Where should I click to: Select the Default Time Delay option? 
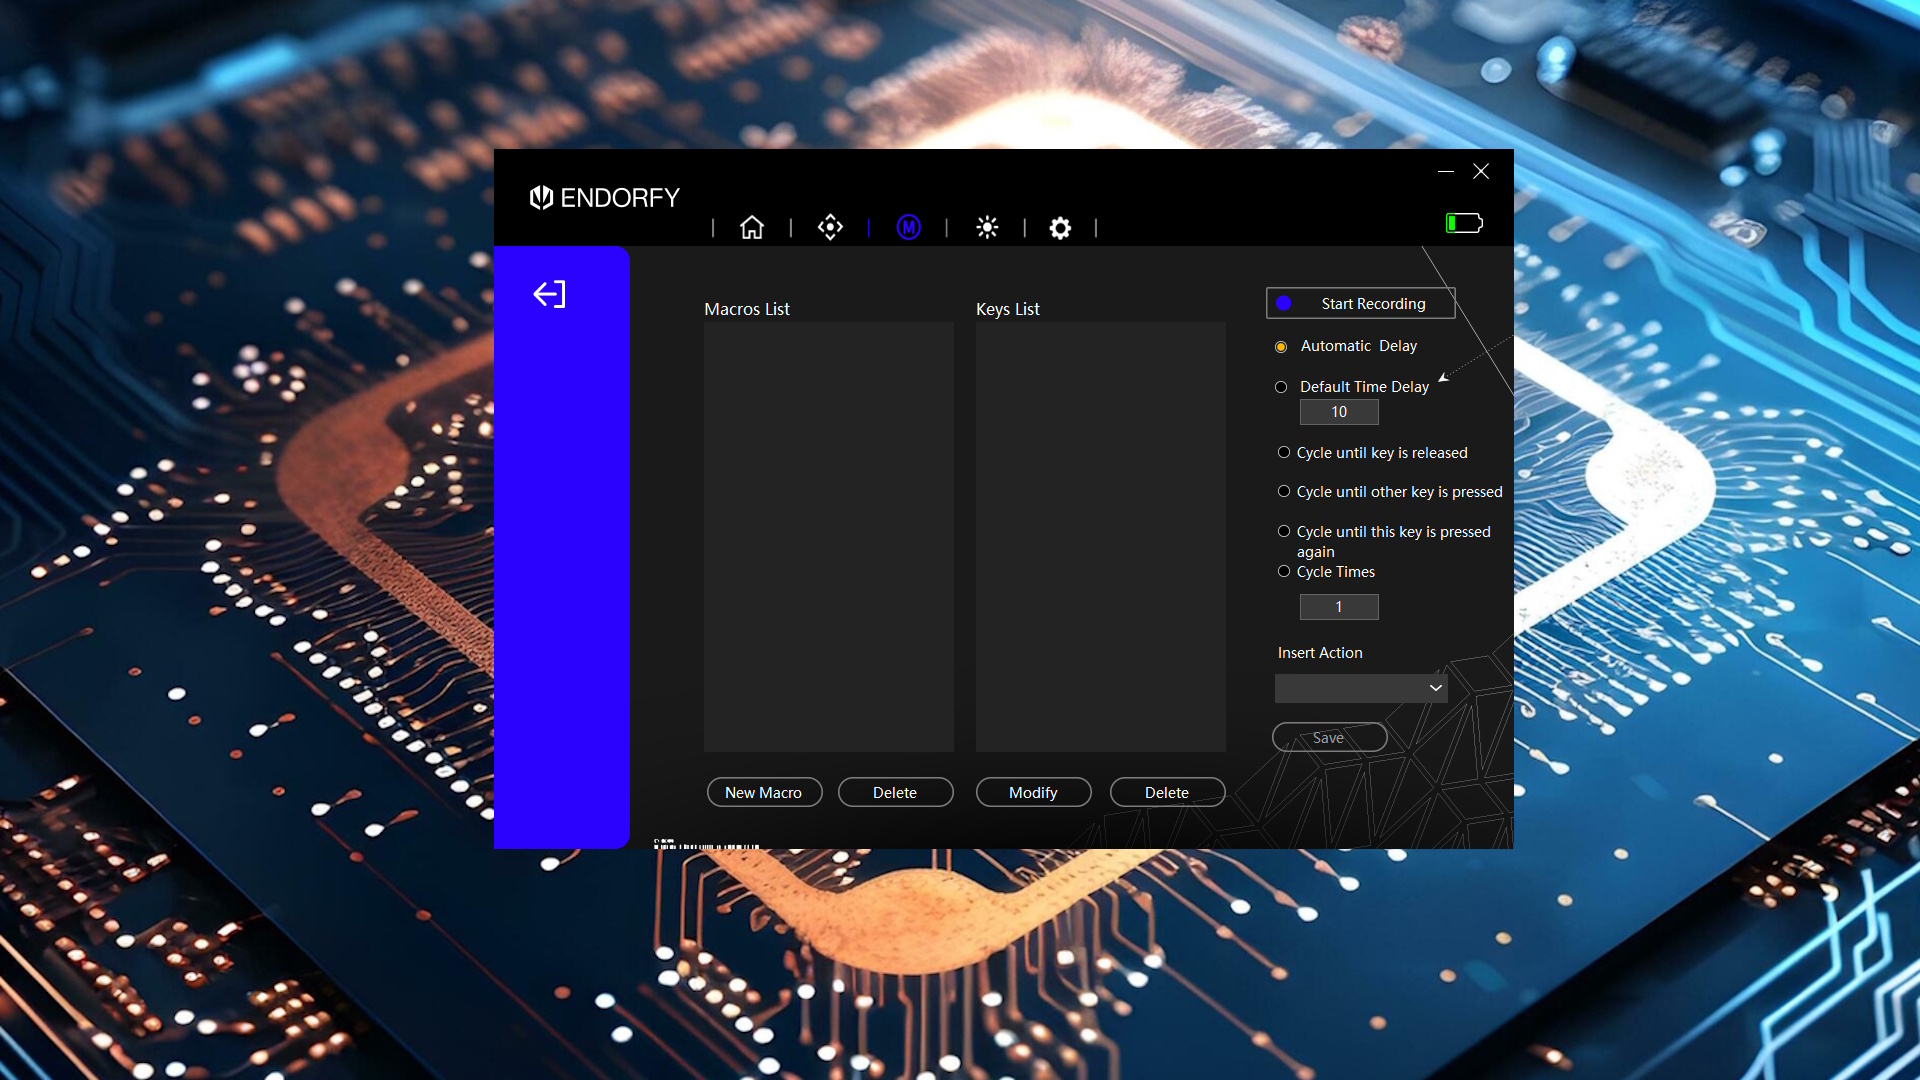tap(1281, 387)
